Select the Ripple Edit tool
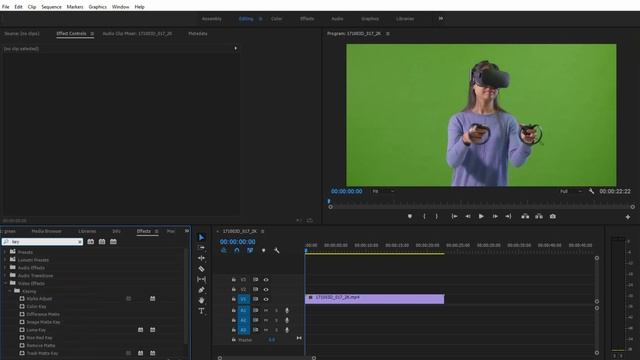 (201, 258)
